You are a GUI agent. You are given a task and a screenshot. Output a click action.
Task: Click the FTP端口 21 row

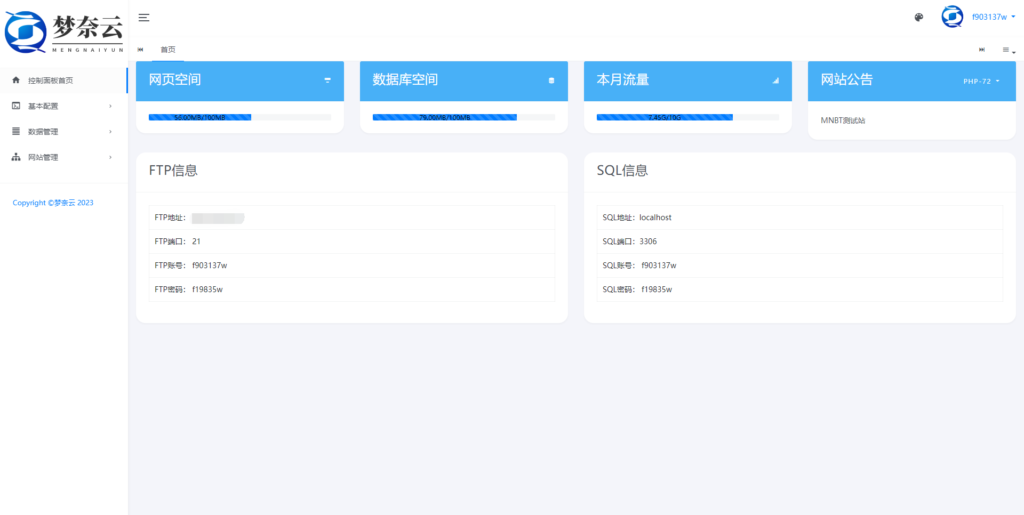351,242
